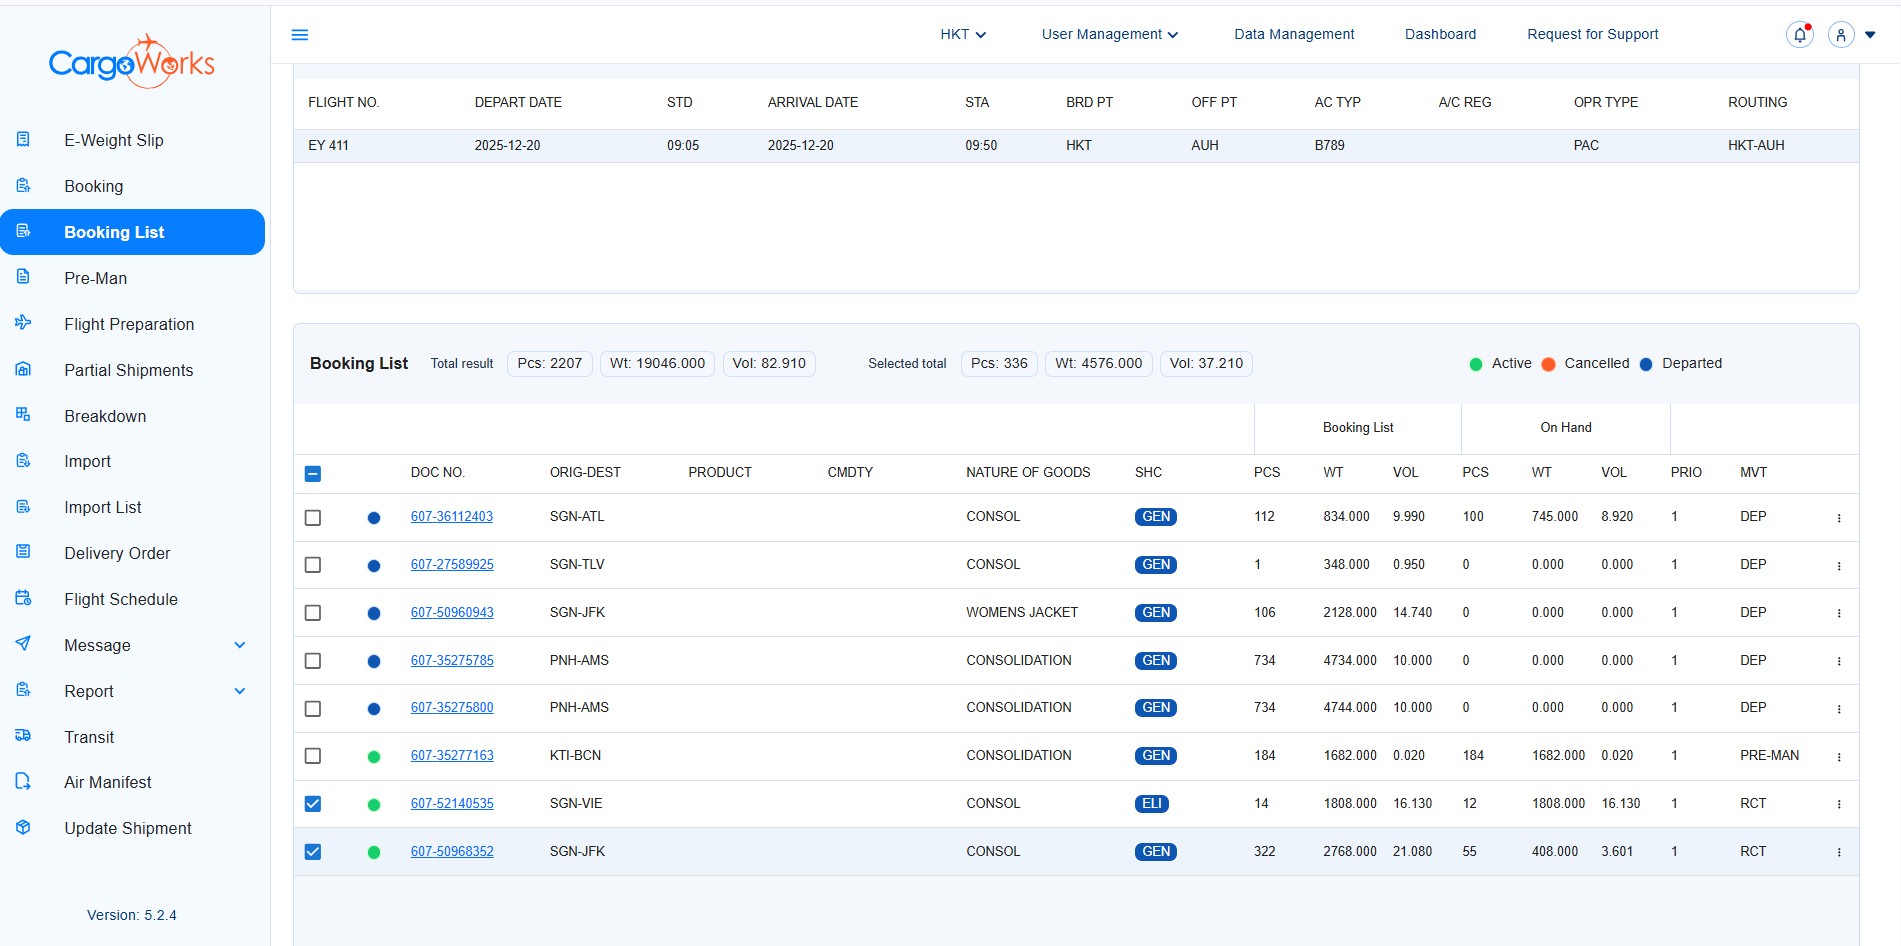Toggle the select-all header checkbox
1901x946 pixels.
click(x=313, y=474)
